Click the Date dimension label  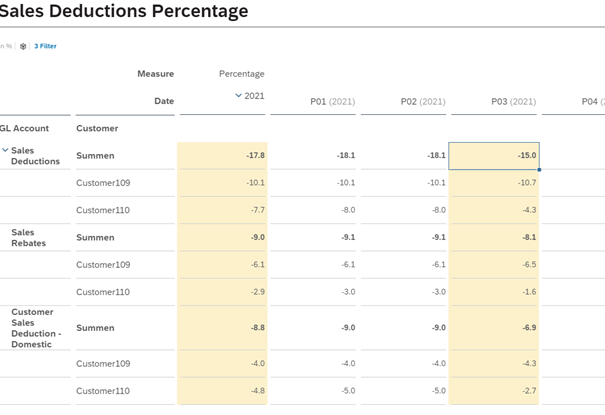click(x=164, y=101)
